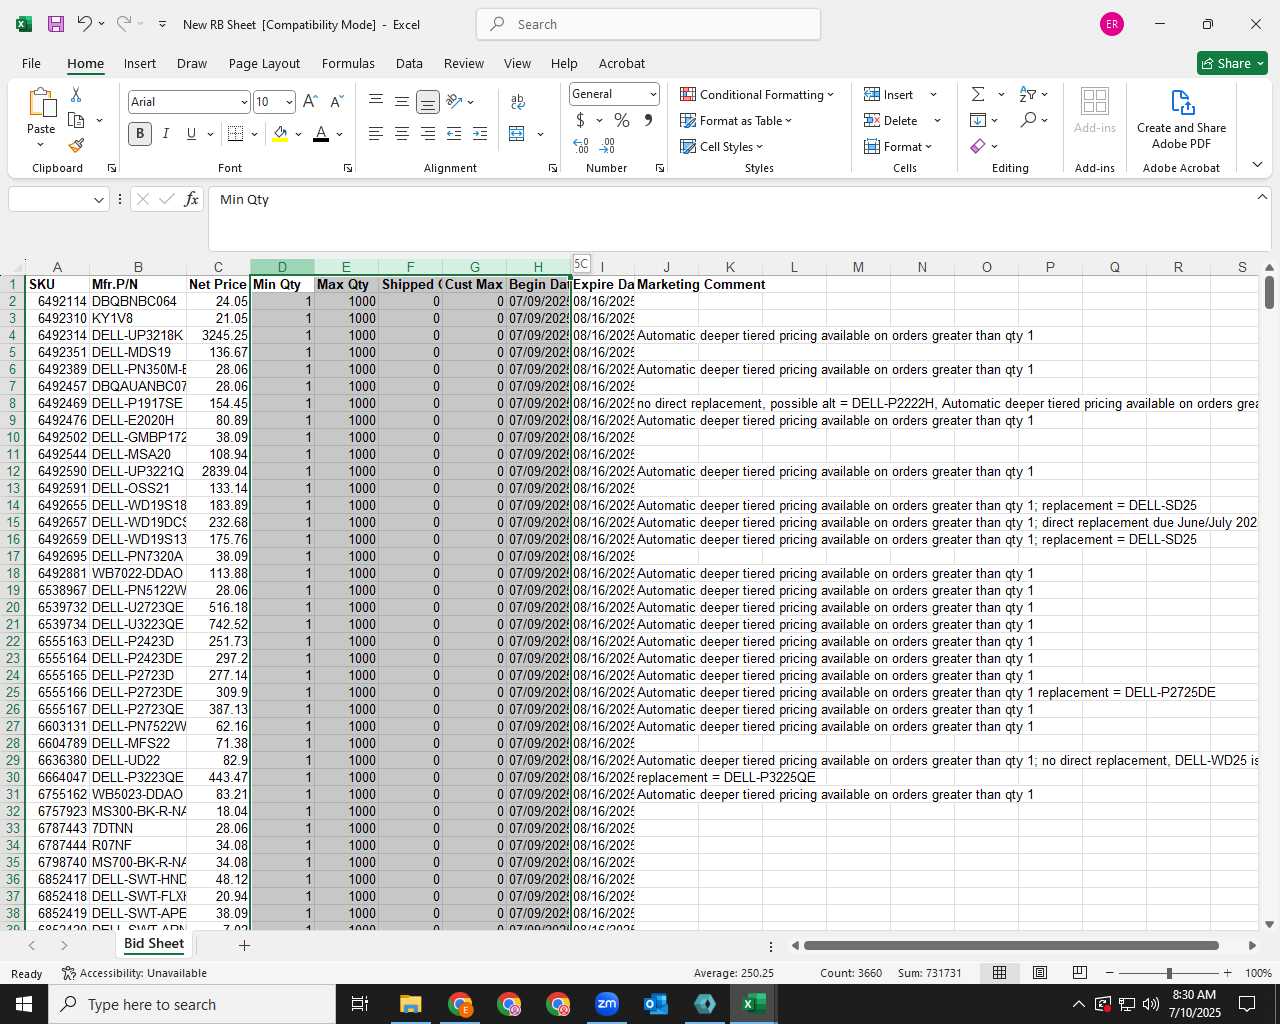This screenshot has height=1024, width=1280.
Task: Open the Format as Table dropdown
Action: (736, 120)
